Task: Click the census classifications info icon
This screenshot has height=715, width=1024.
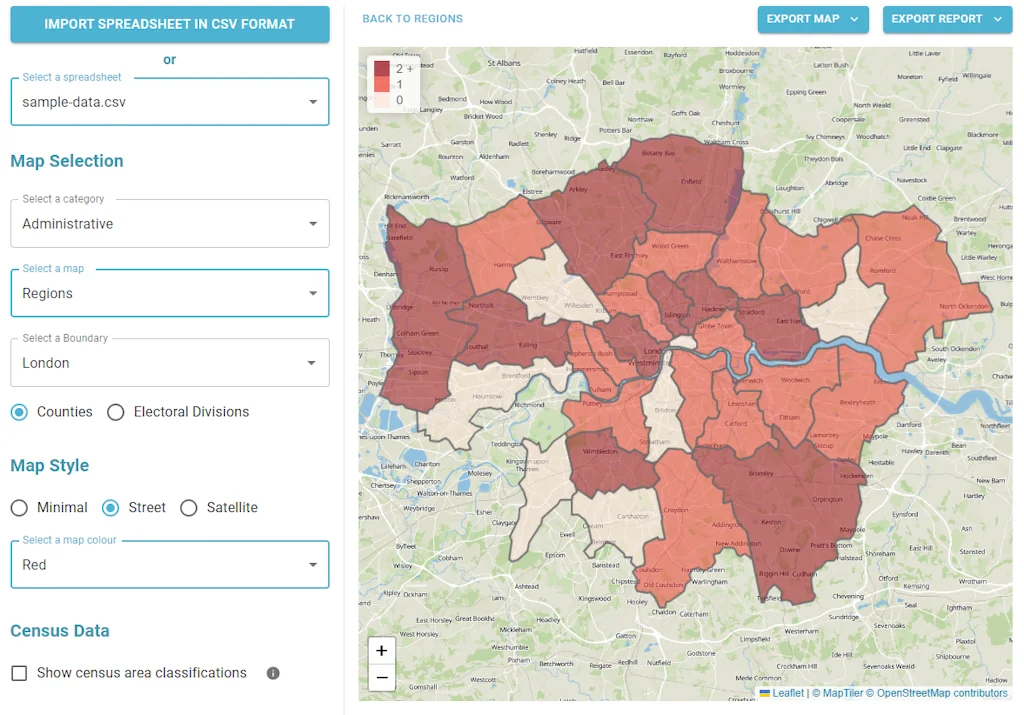Action: (x=273, y=673)
